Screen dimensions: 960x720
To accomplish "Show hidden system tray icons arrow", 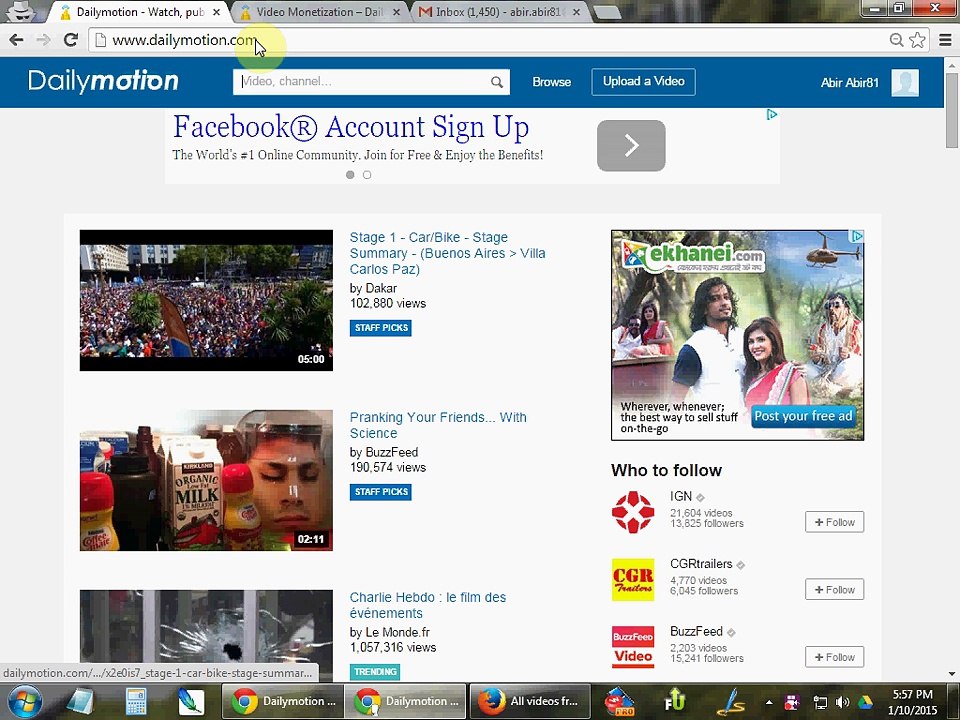I will point(769,702).
